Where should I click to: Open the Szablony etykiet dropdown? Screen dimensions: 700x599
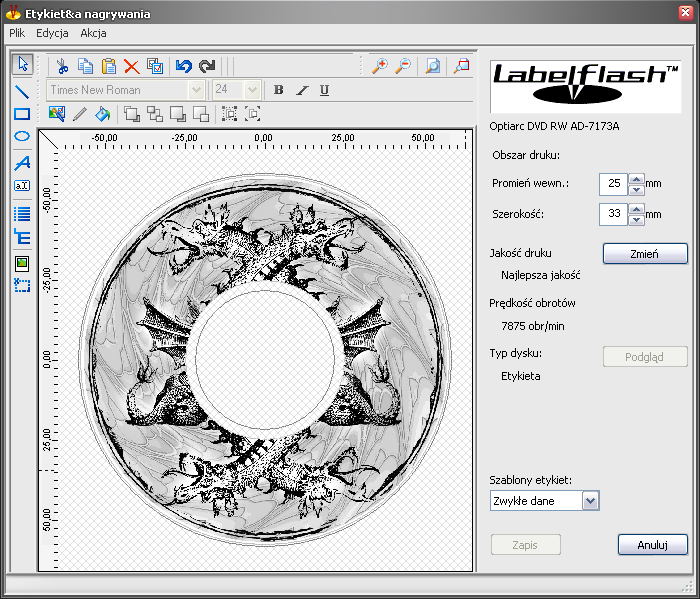click(590, 501)
